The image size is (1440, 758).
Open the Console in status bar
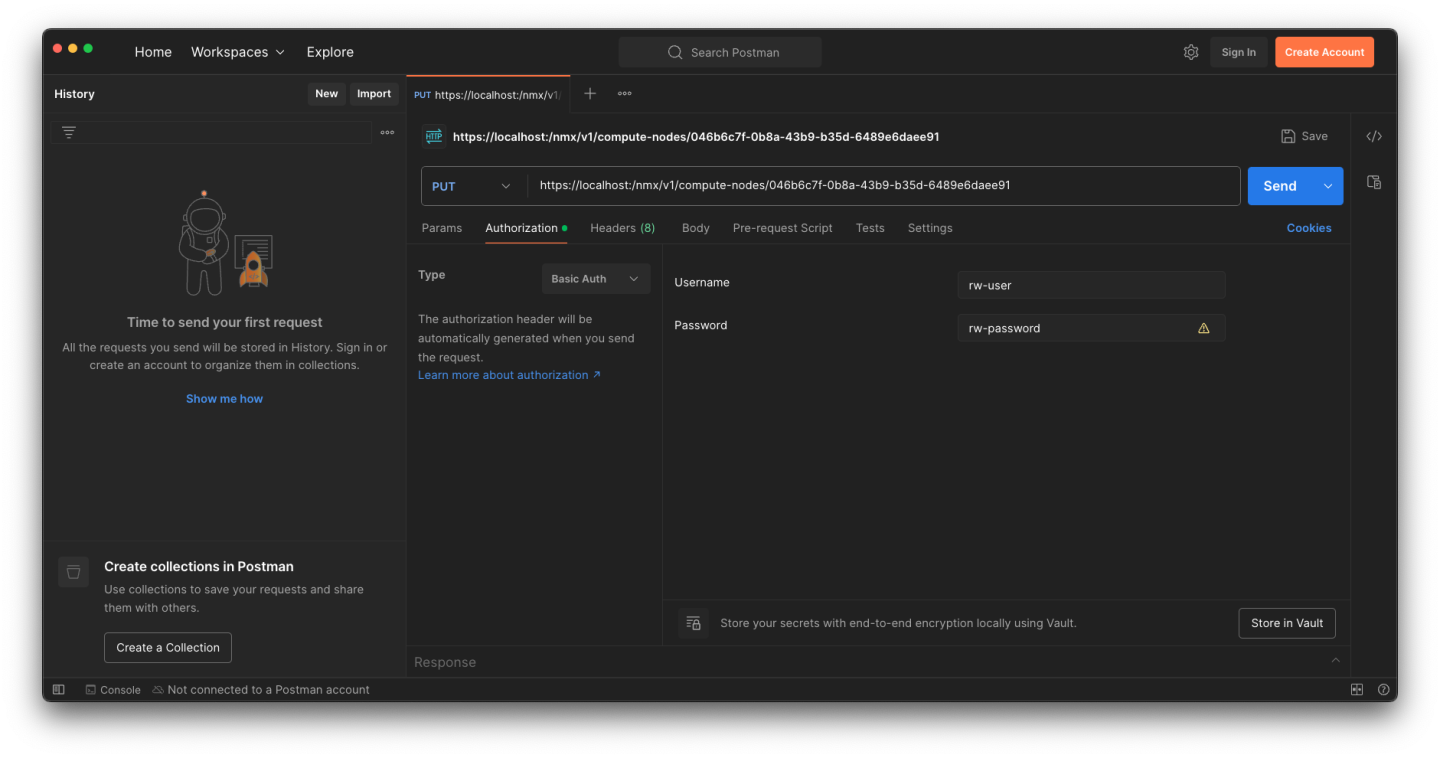pos(113,689)
